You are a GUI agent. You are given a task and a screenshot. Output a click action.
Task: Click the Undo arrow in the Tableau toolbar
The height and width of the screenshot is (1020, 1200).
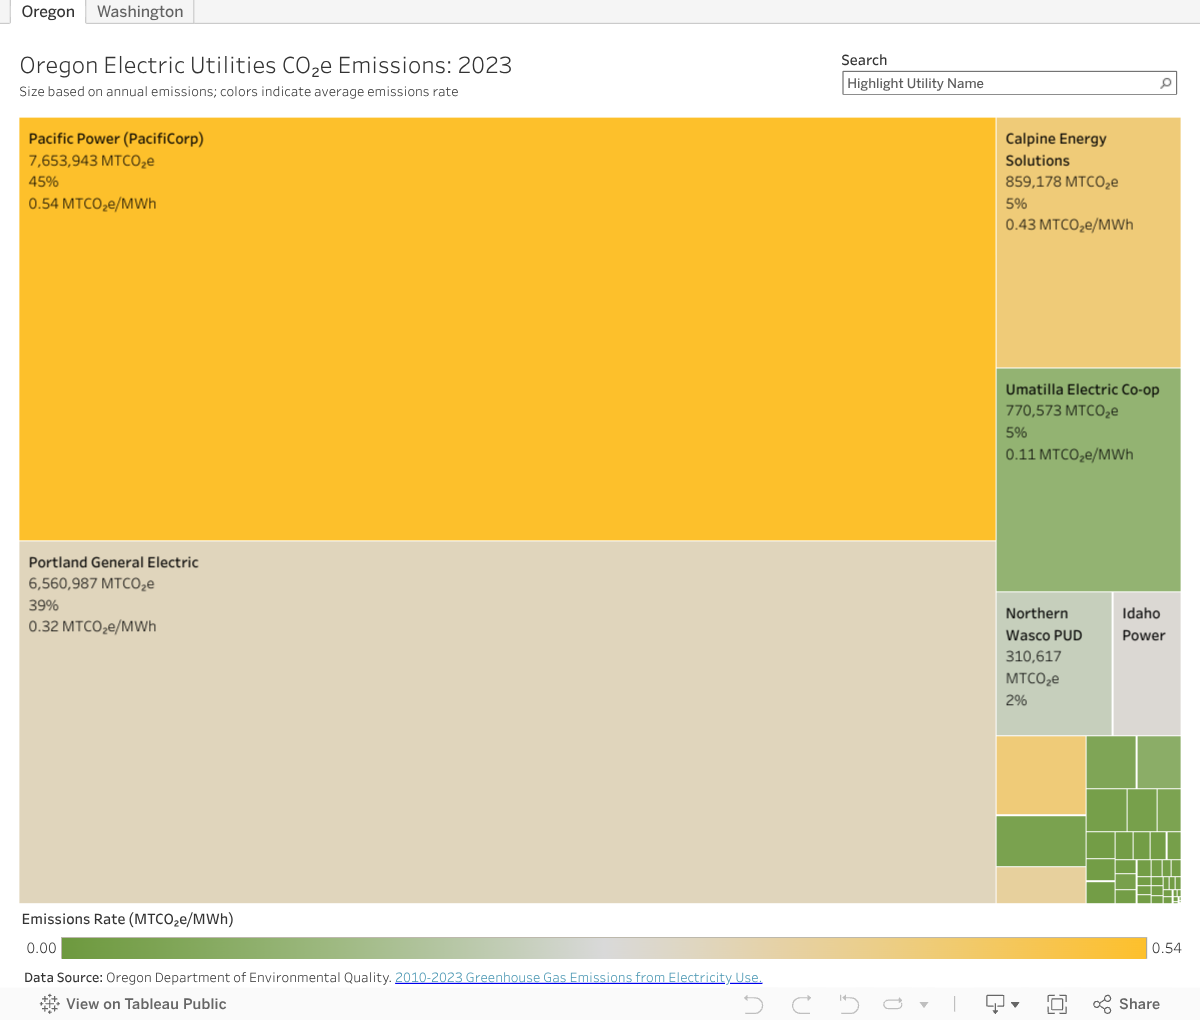(x=754, y=1004)
